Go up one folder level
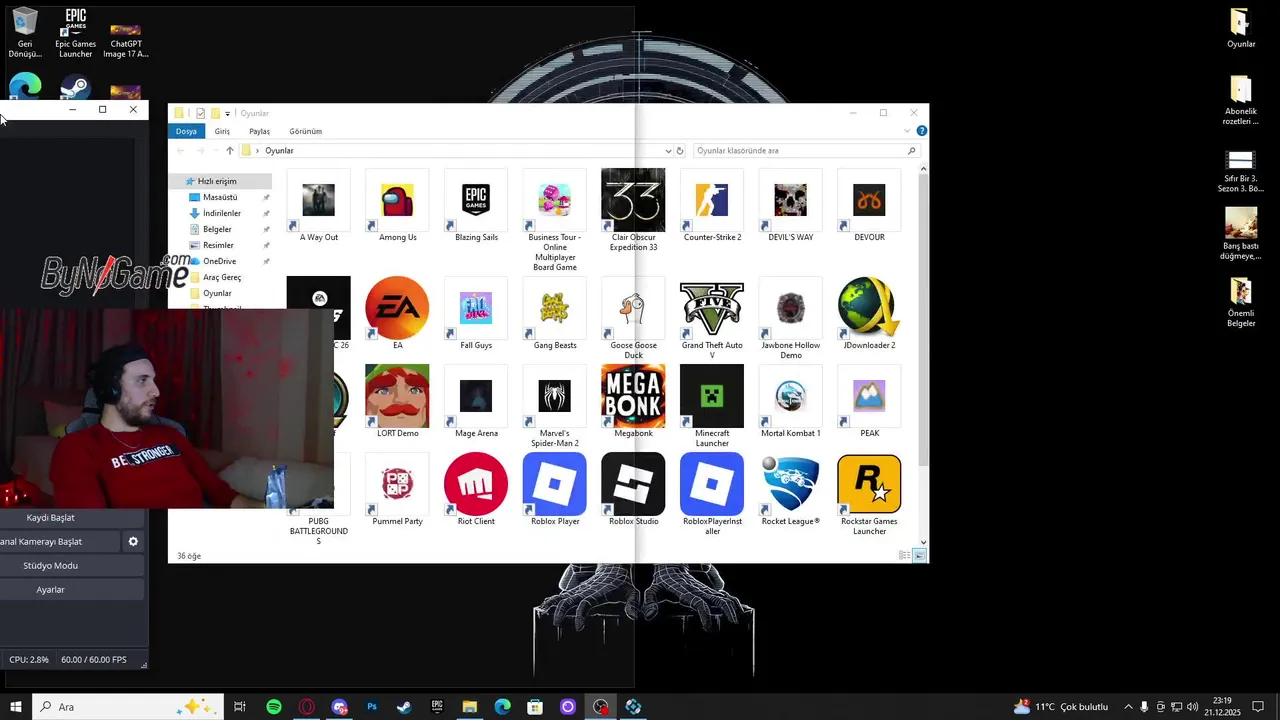Screen dimensions: 1280x720 229,151
